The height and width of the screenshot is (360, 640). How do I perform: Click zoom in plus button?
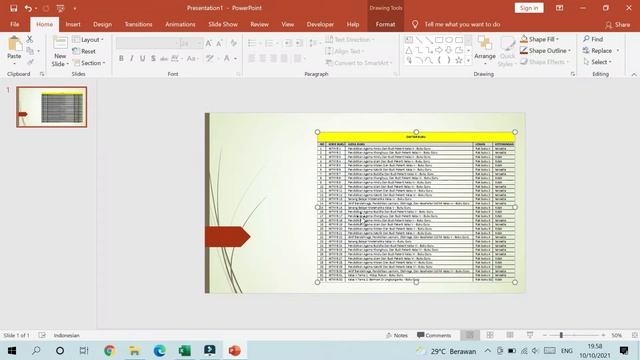[x=603, y=335]
